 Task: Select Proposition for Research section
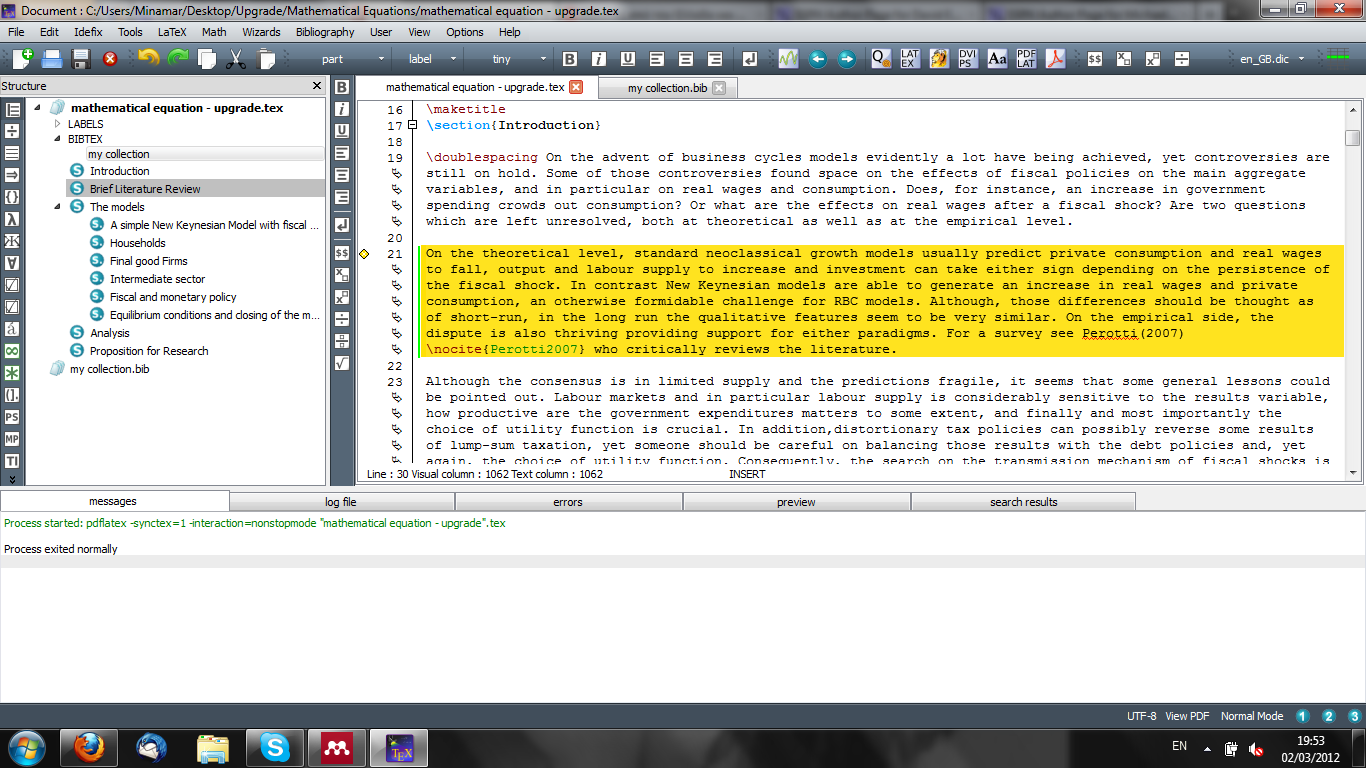tap(149, 351)
